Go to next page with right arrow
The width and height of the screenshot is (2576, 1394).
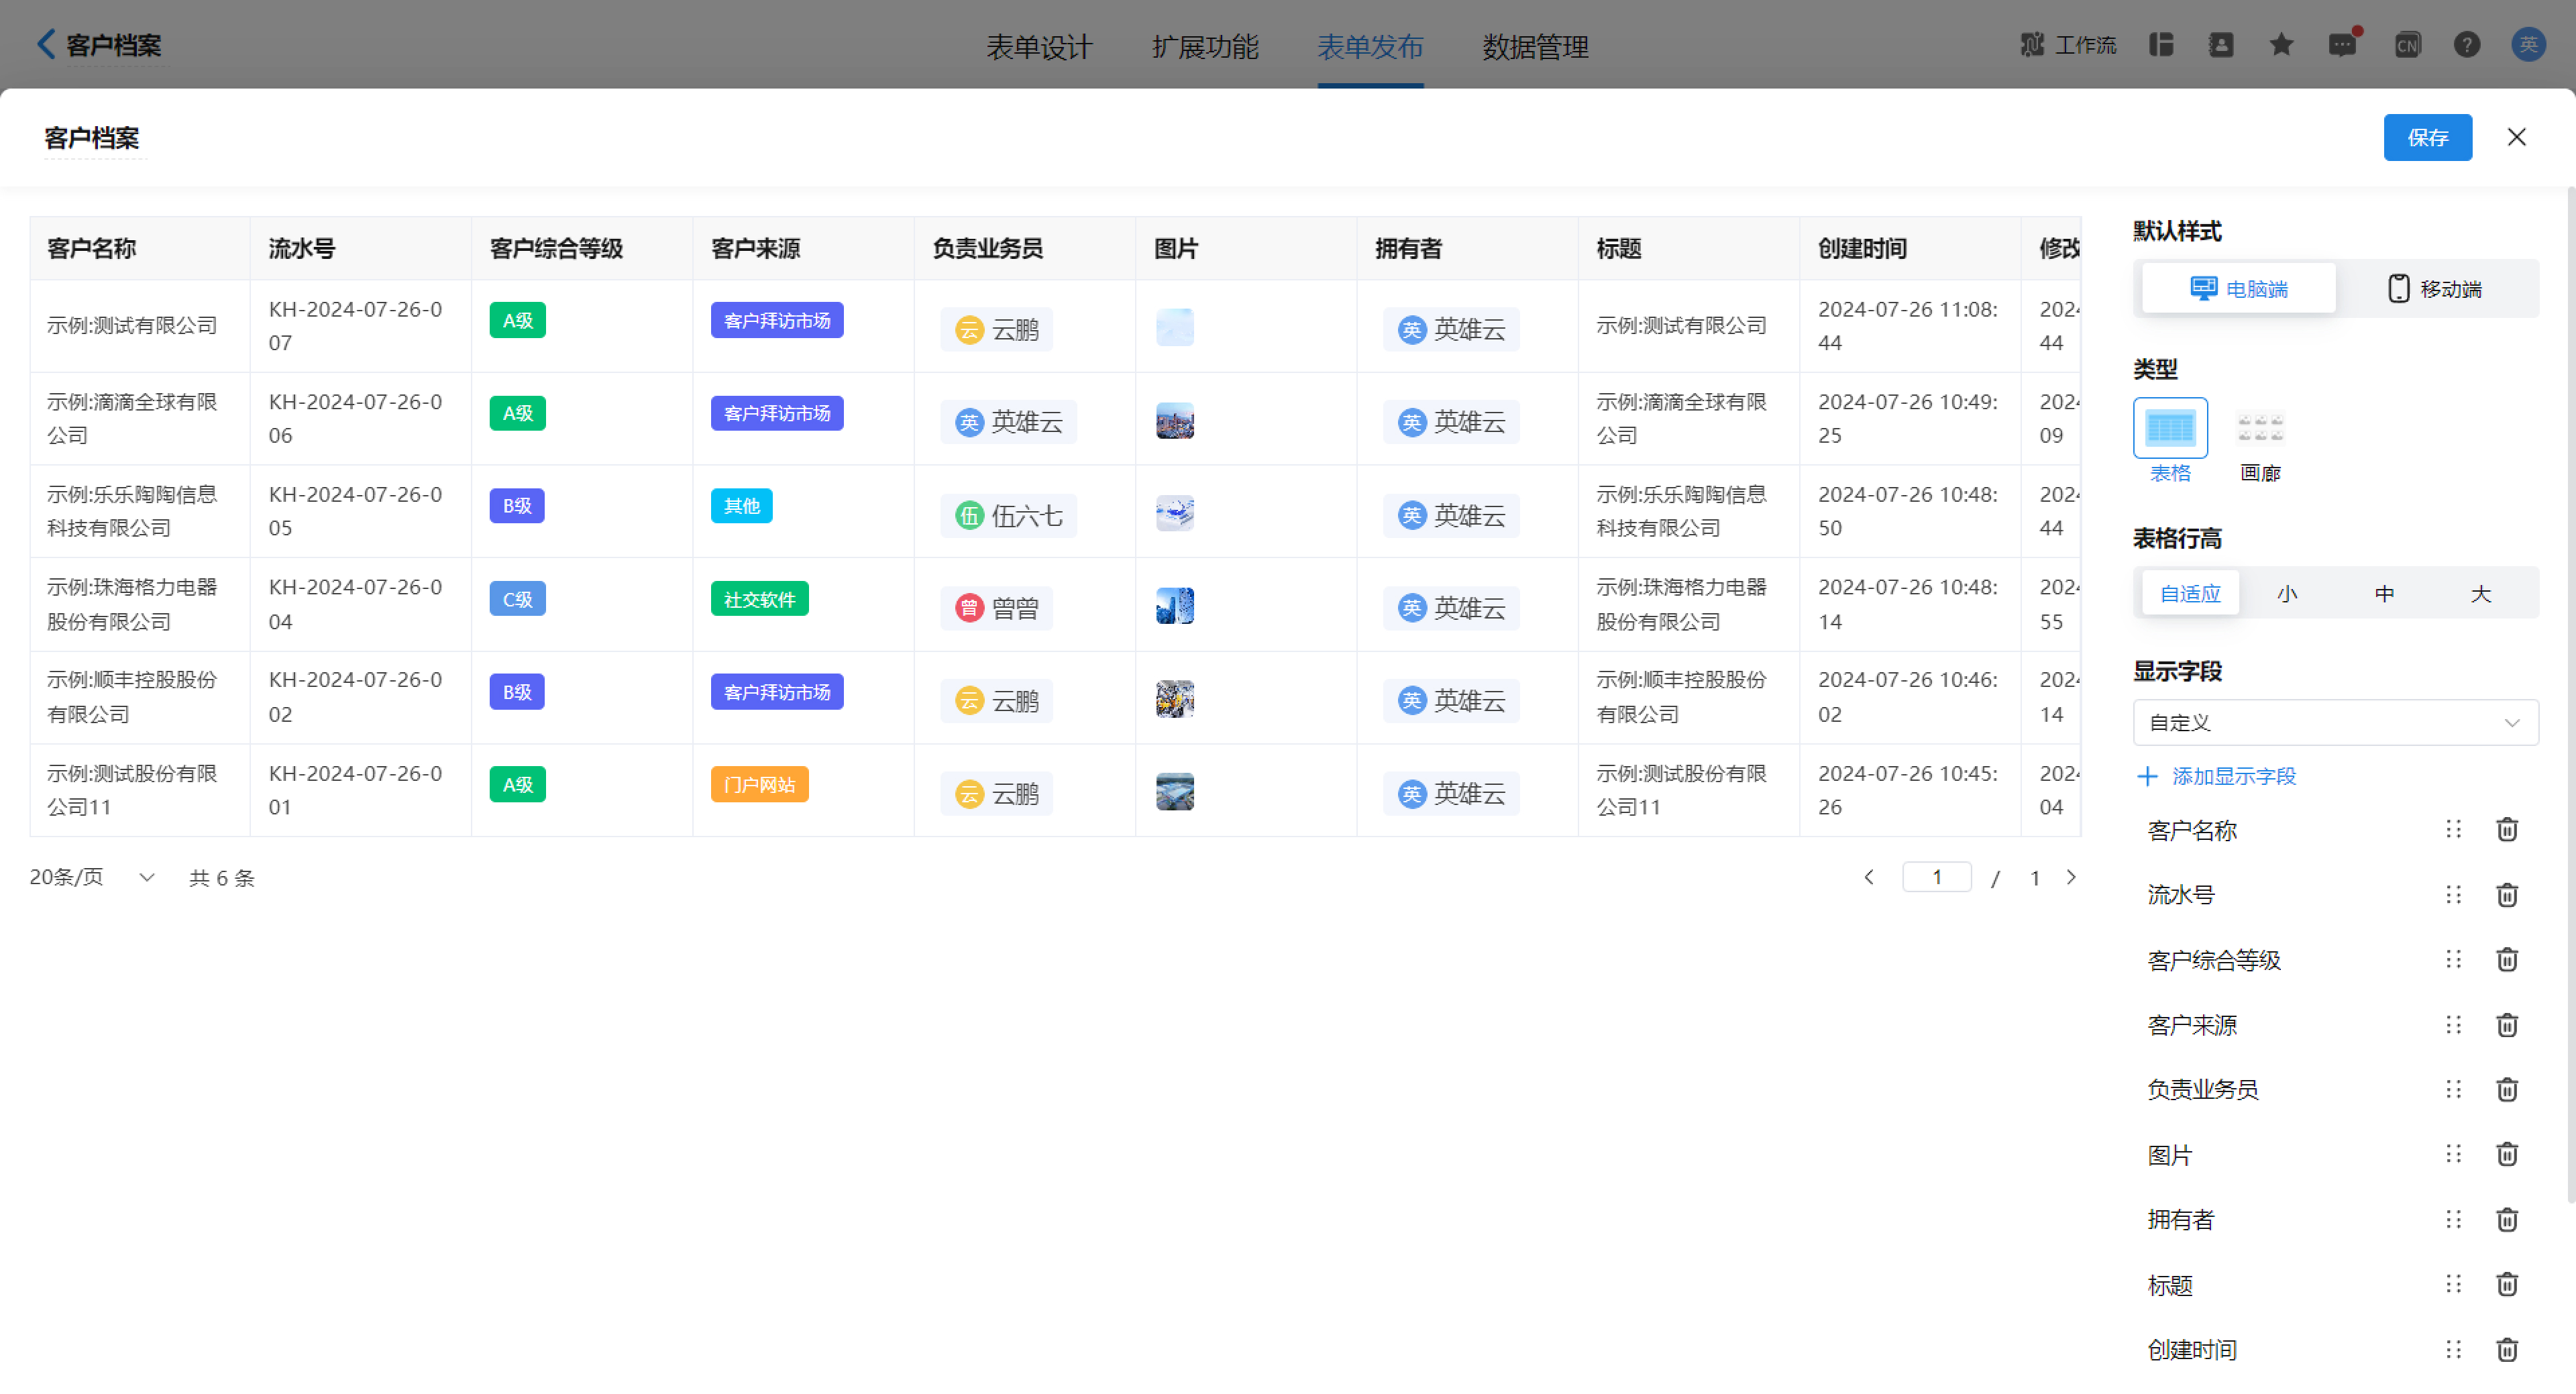(x=2071, y=877)
